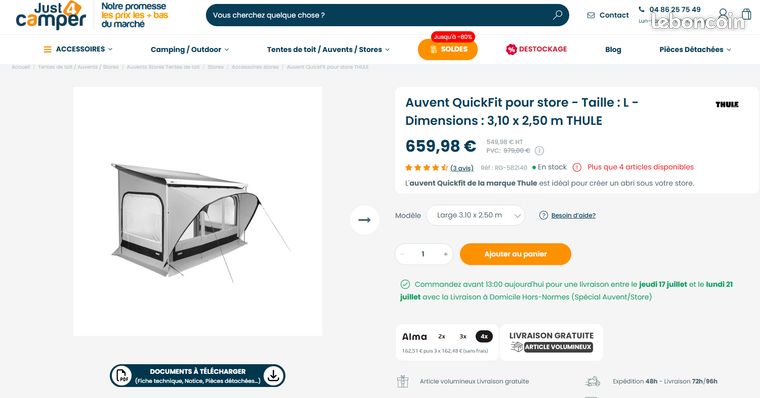Screen dimensions: 760x398
Task: Expand the ACCESSOIRES menu
Action: [78, 49]
